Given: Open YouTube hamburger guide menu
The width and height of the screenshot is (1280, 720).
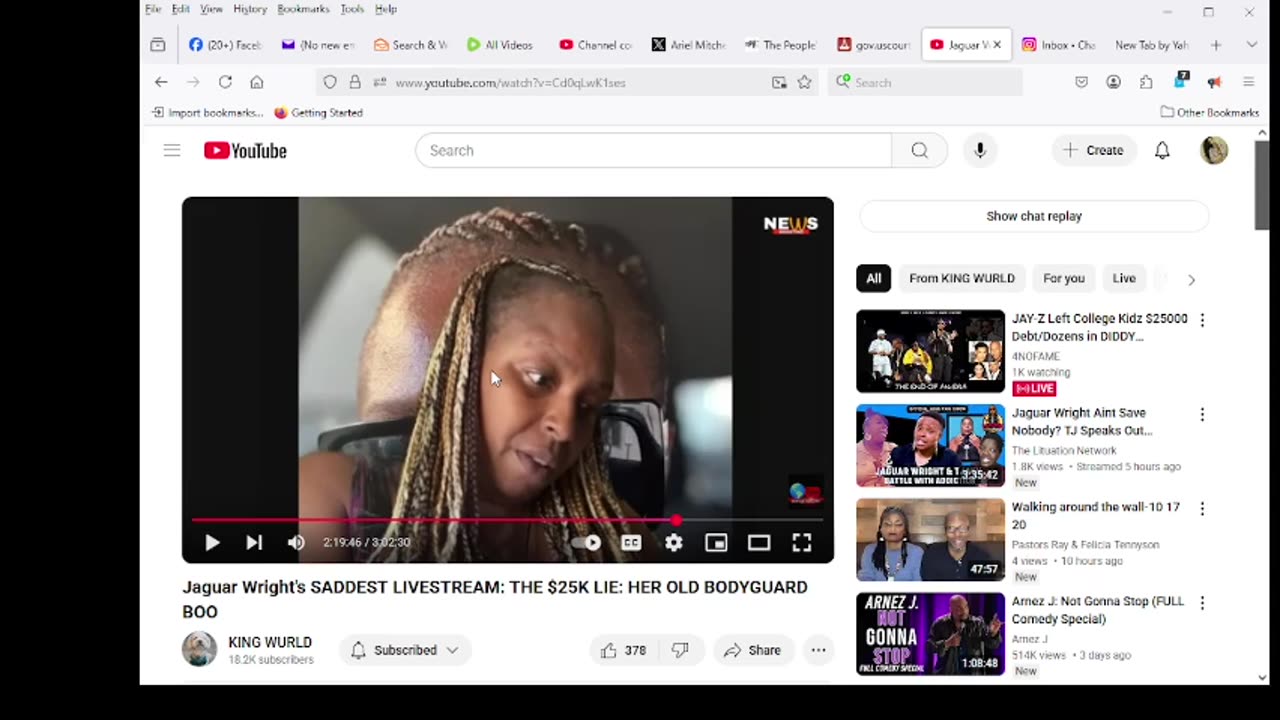Looking at the screenshot, I should (x=172, y=150).
